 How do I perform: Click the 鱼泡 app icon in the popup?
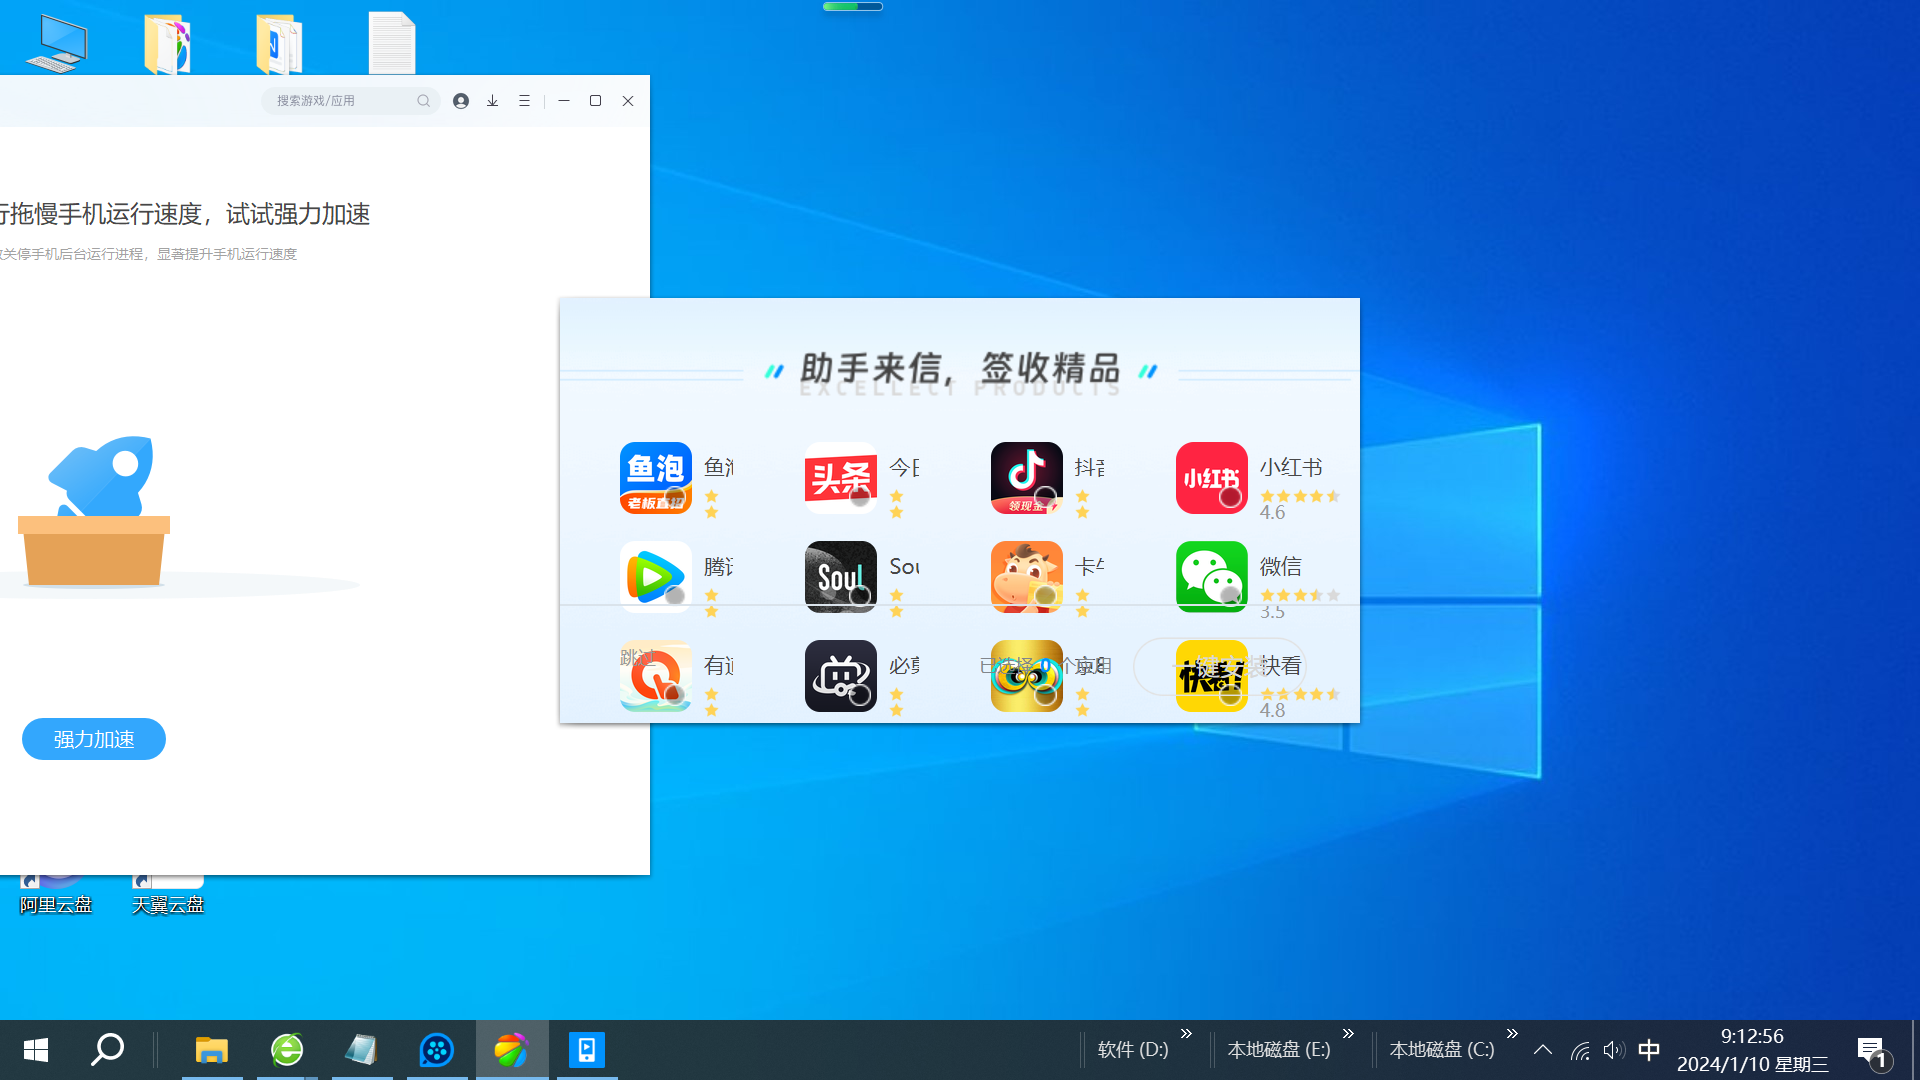pyautogui.click(x=656, y=478)
